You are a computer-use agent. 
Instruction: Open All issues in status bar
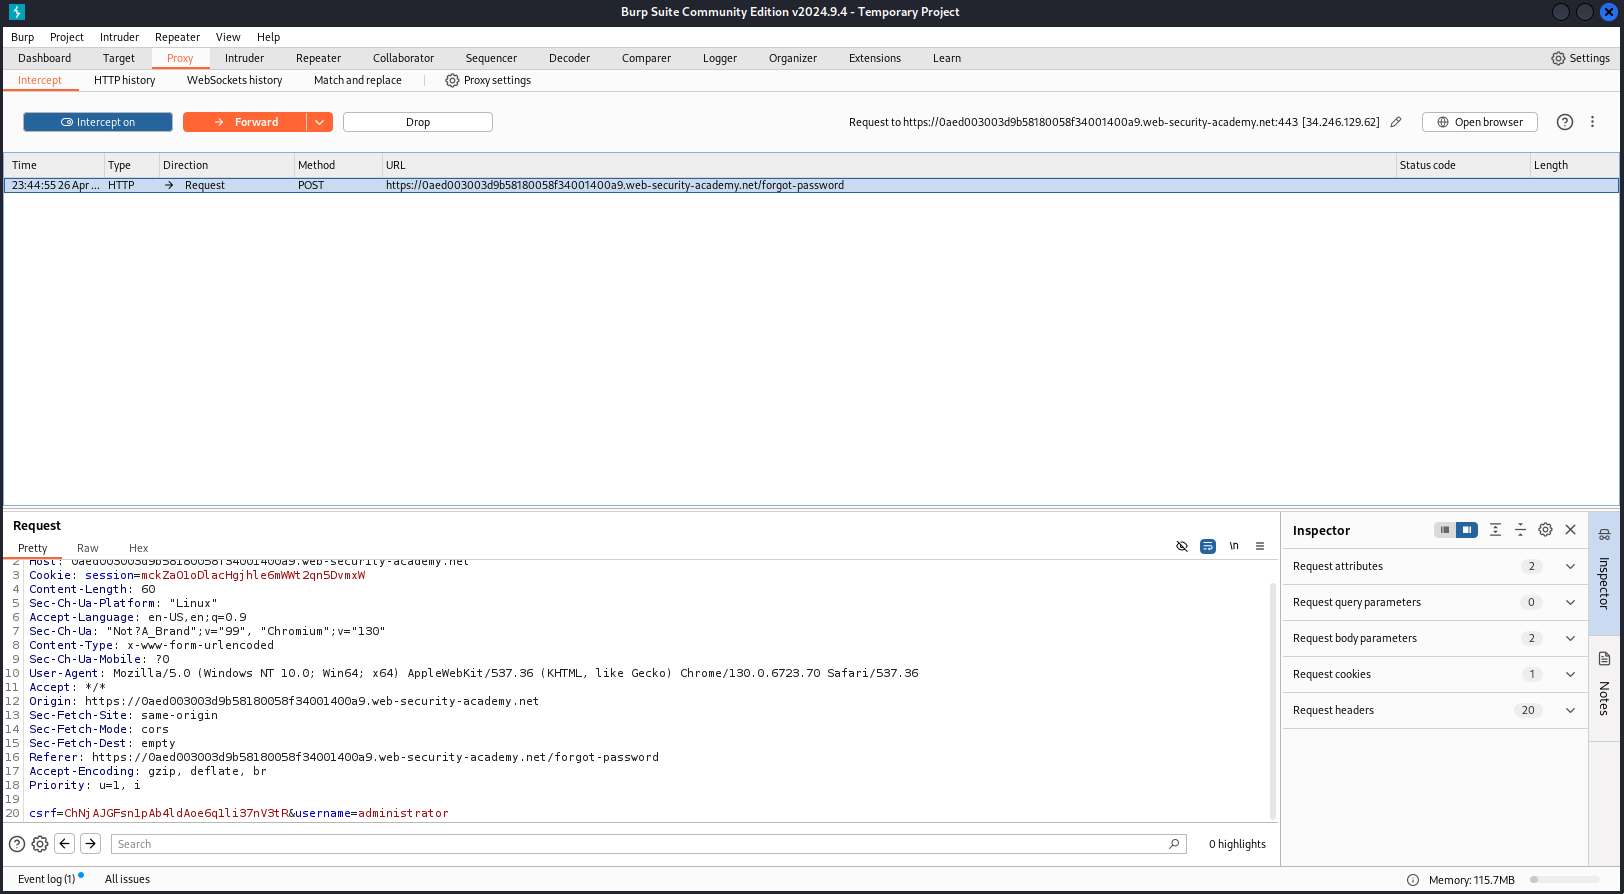click(x=127, y=879)
